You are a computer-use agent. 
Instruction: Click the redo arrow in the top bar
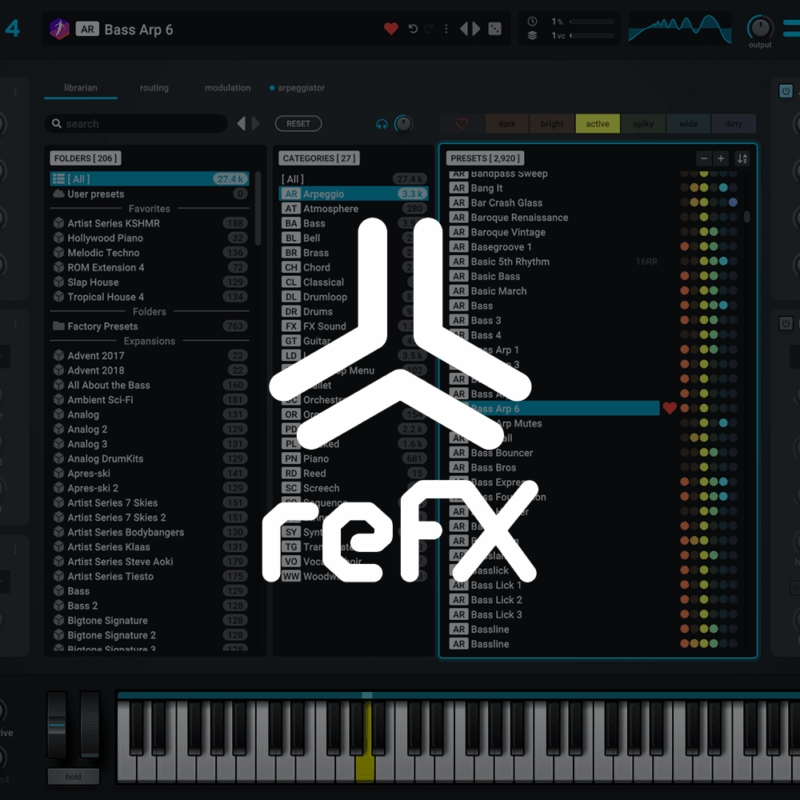[429, 29]
